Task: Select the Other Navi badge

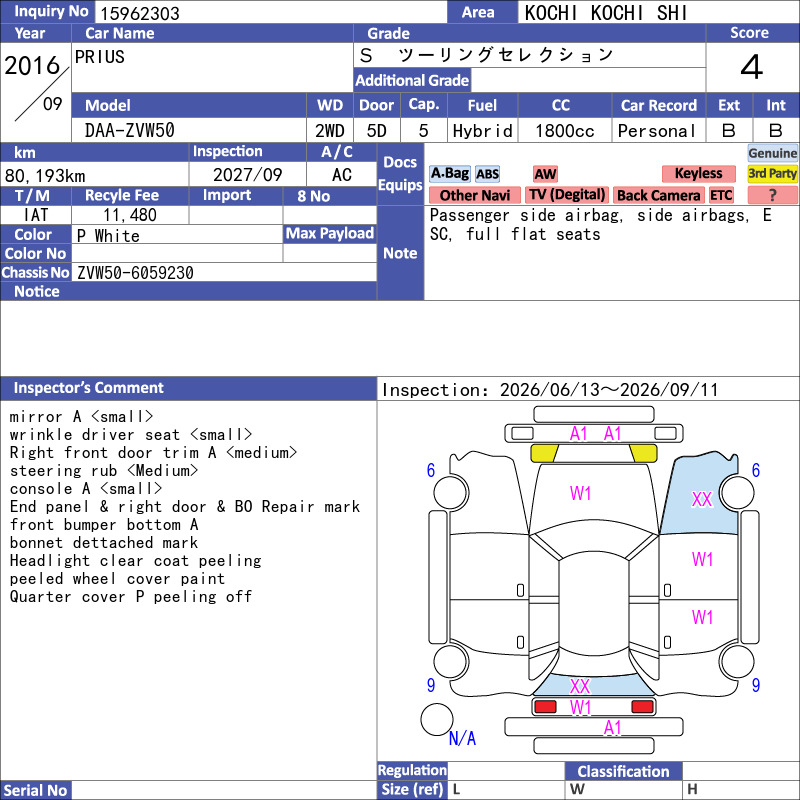Action: coord(474,195)
